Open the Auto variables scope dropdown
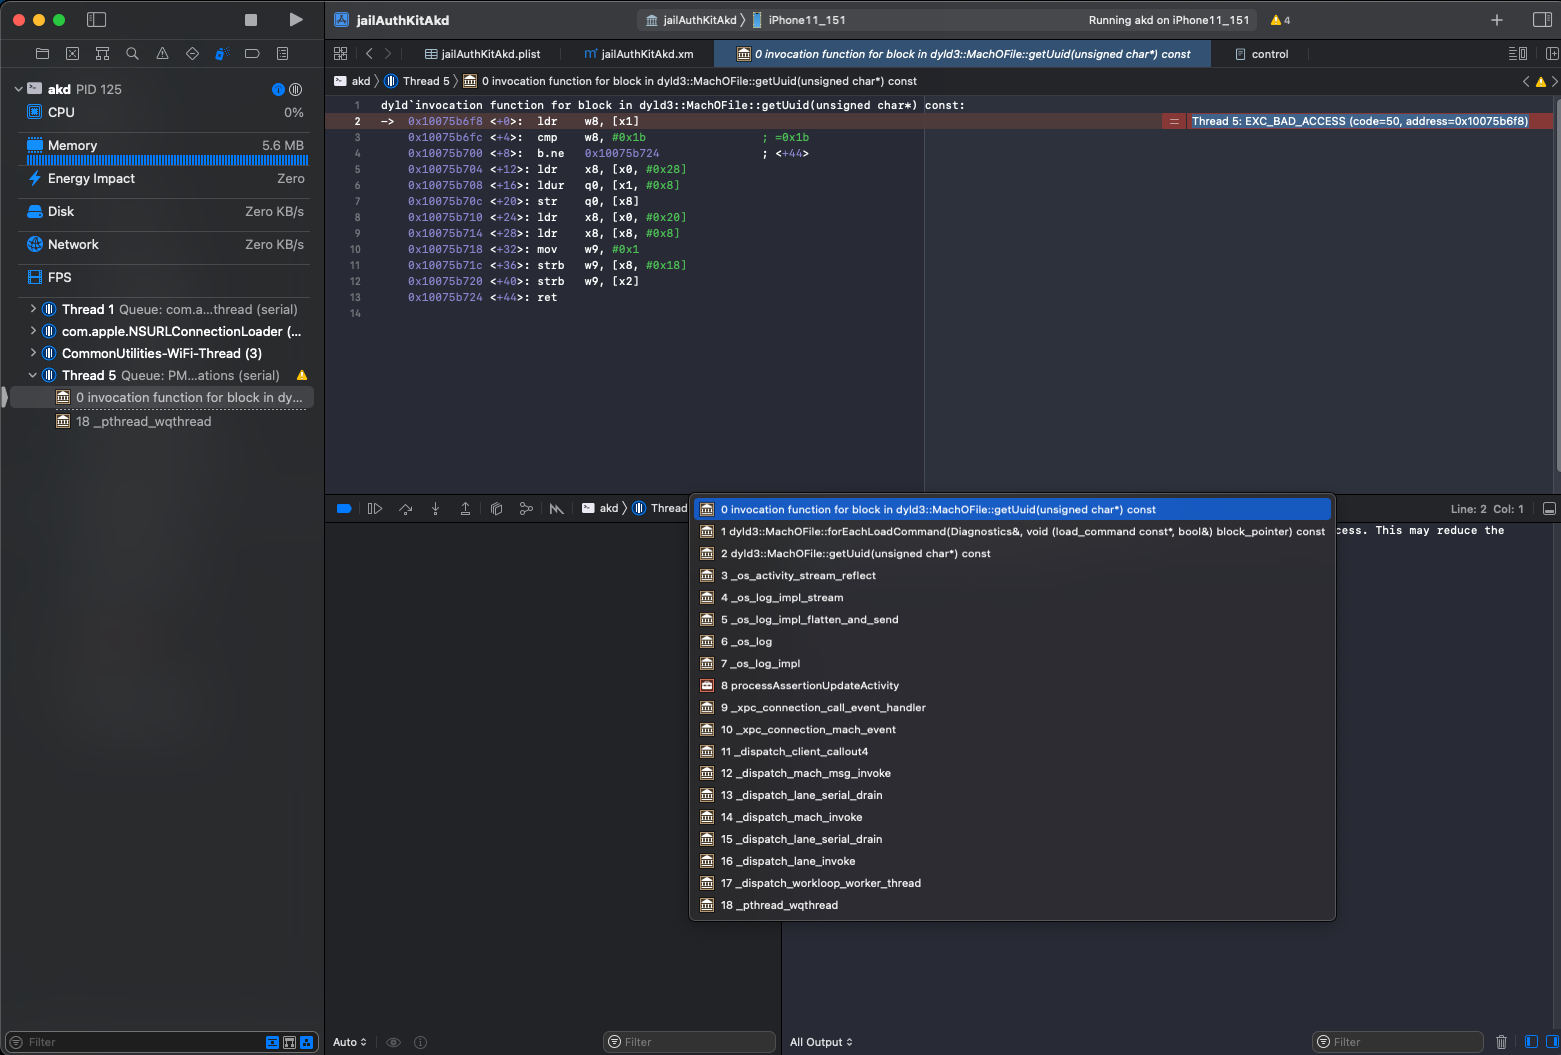 (x=350, y=1042)
